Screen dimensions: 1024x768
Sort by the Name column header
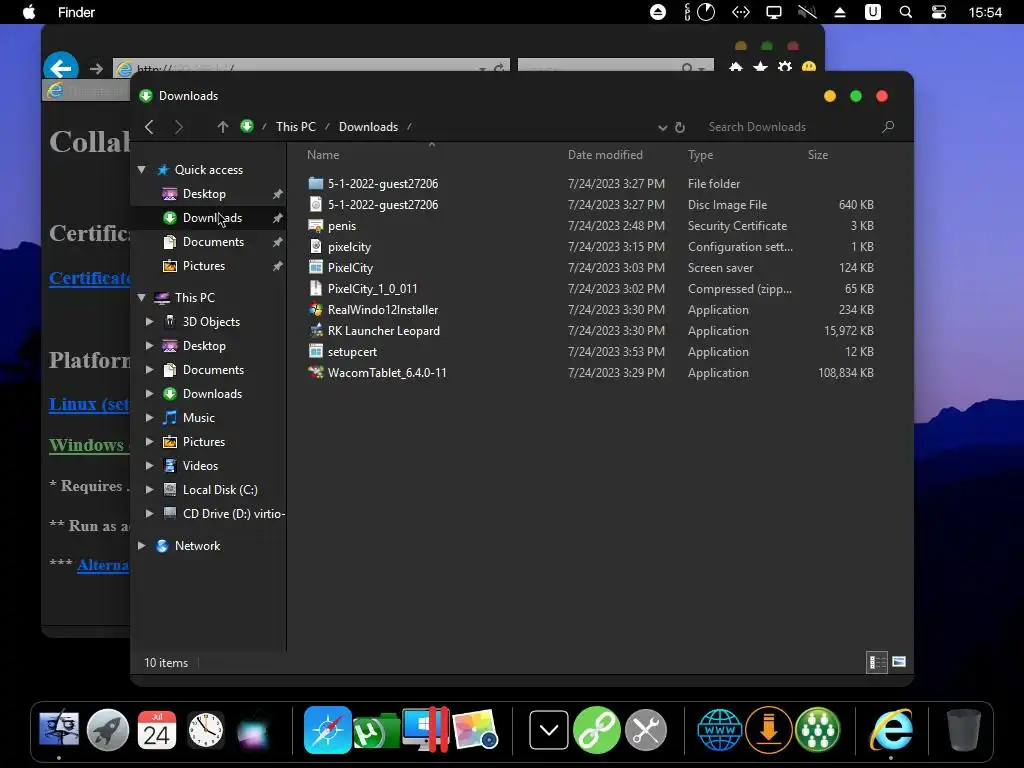pyautogui.click(x=323, y=155)
